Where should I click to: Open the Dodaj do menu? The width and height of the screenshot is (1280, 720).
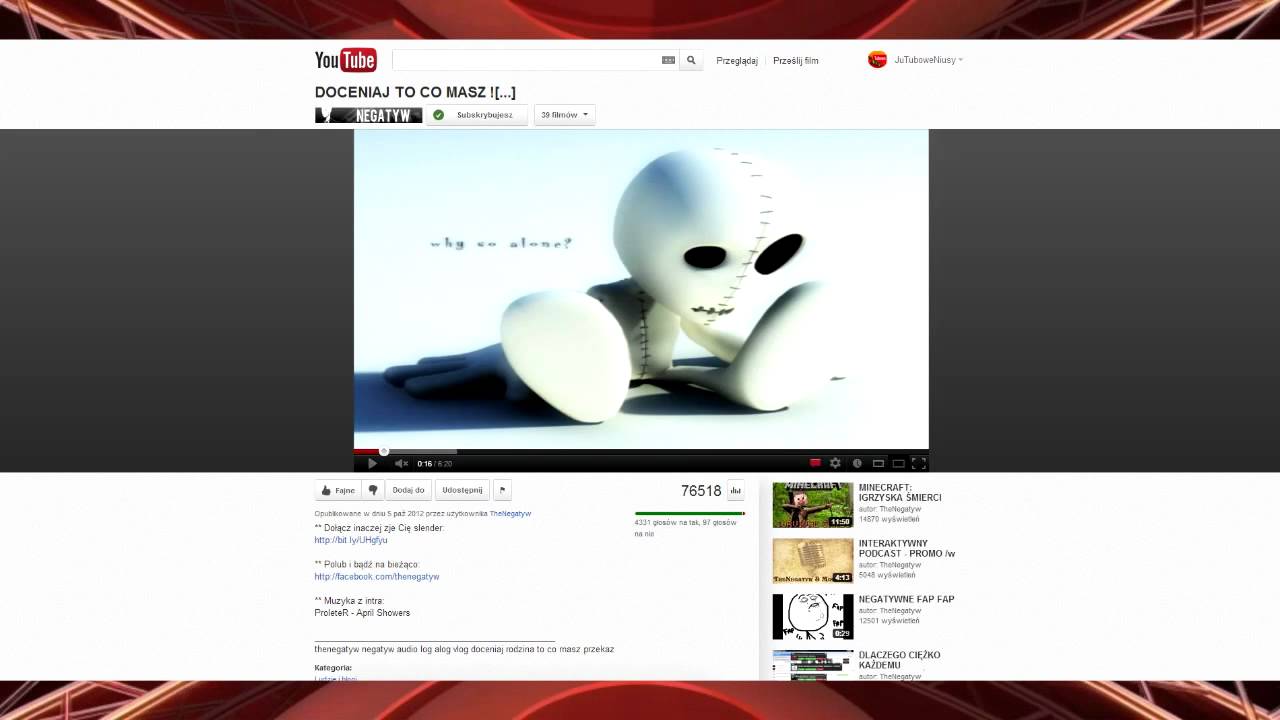409,490
